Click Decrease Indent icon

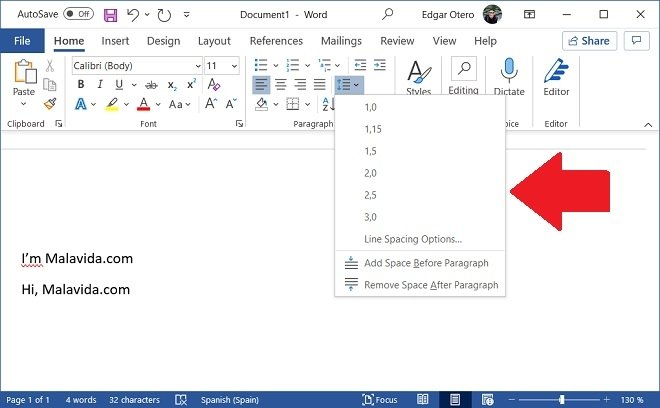pyautogui.click(x=360, y=65)
